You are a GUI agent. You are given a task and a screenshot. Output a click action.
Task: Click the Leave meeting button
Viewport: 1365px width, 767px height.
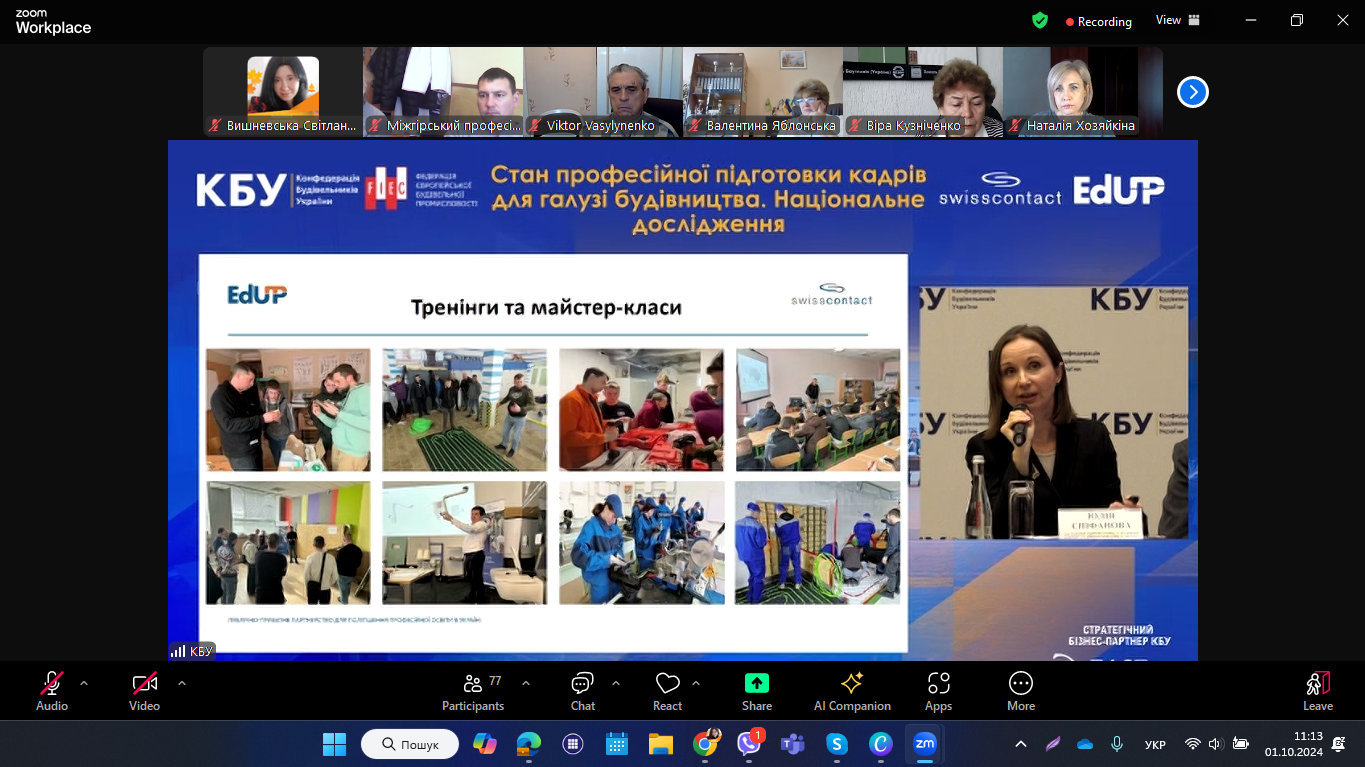[x=1317, y=690]
